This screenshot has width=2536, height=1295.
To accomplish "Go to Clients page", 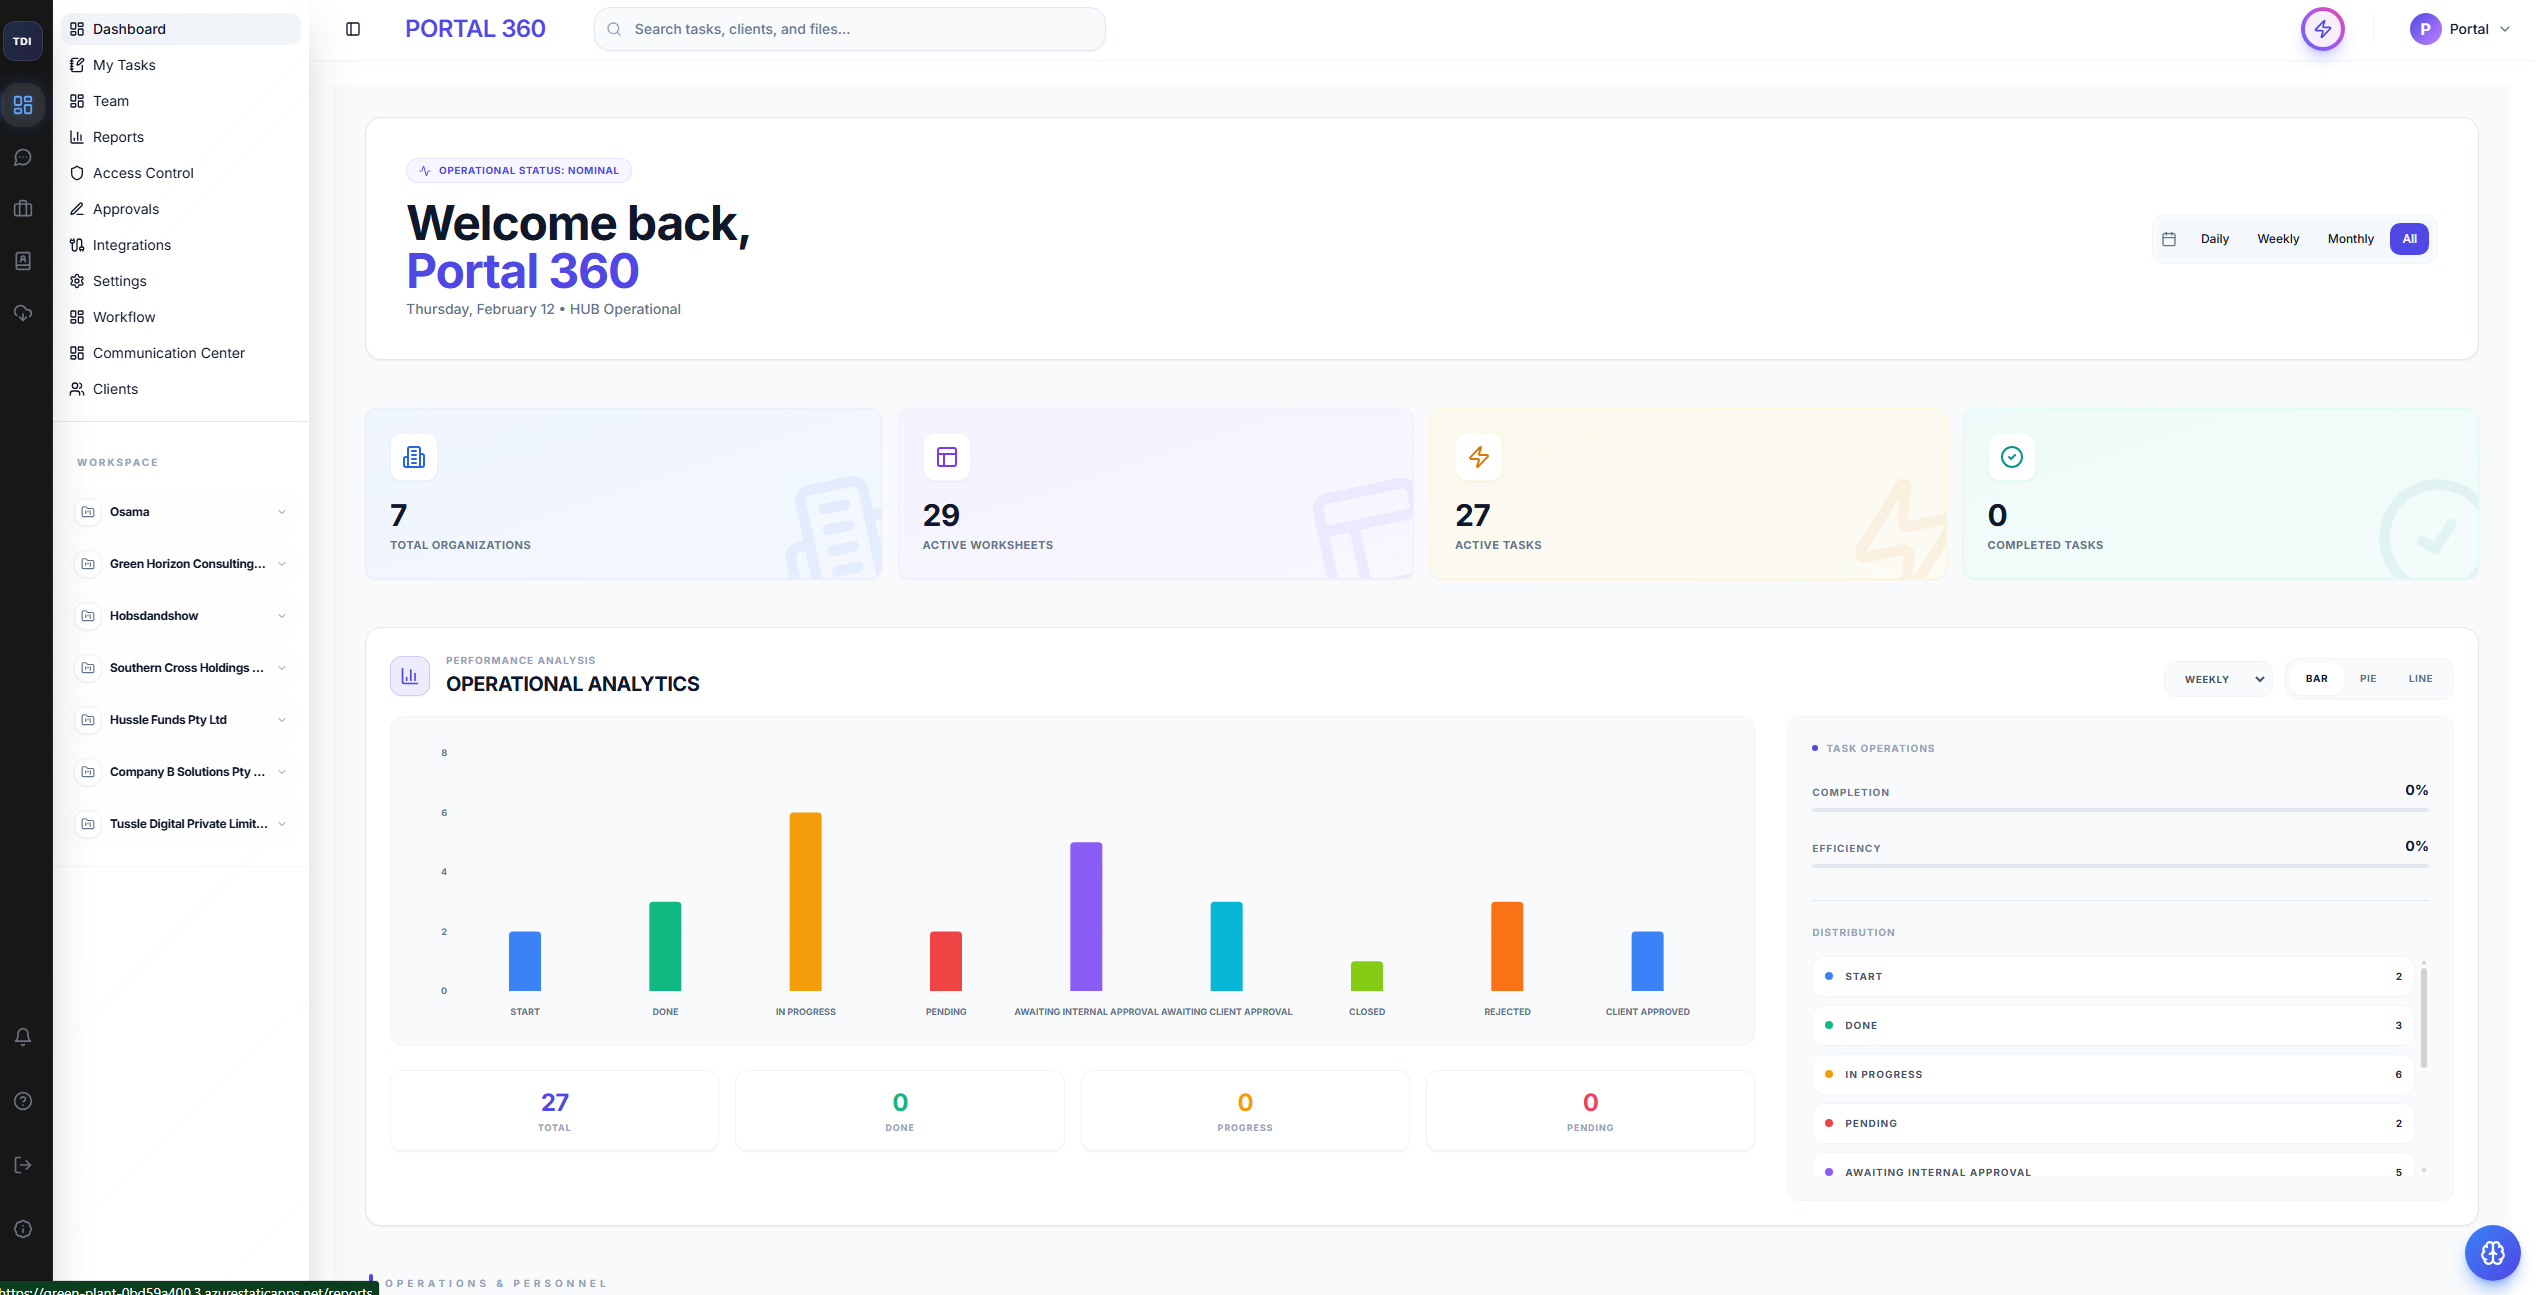I will 181,389.
